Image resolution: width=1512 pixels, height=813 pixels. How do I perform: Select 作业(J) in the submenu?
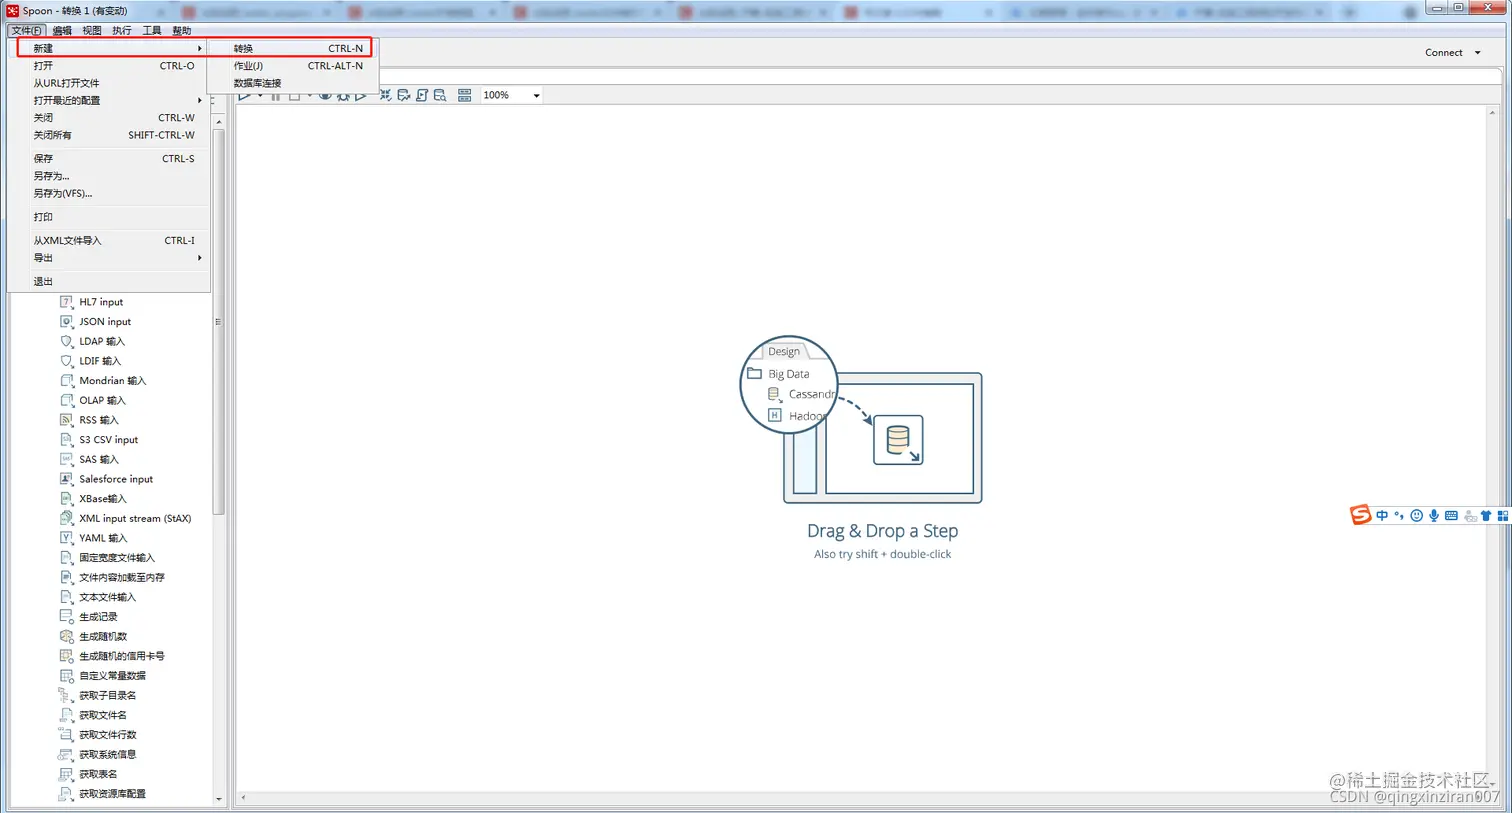(x=293, y=66)
